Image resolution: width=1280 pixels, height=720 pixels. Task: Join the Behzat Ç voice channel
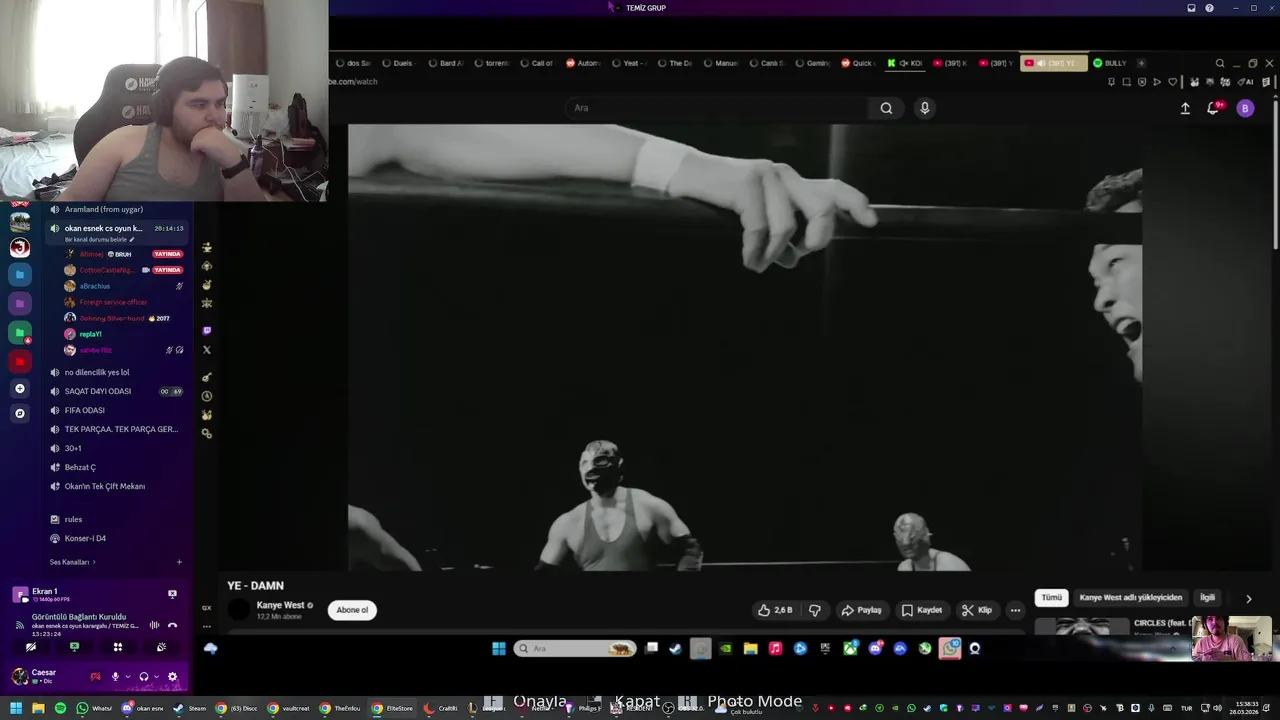[116, 467]
